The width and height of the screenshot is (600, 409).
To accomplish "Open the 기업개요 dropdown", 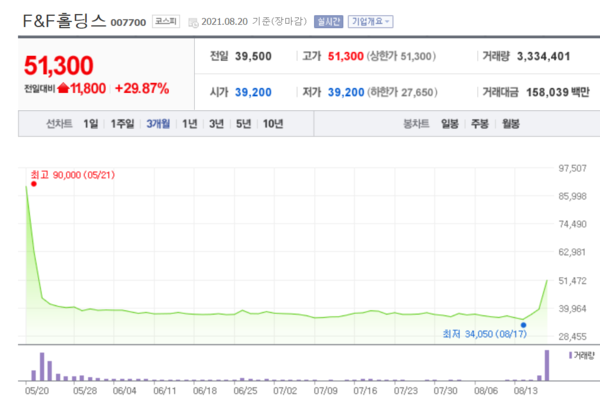I will coord(370,21).
